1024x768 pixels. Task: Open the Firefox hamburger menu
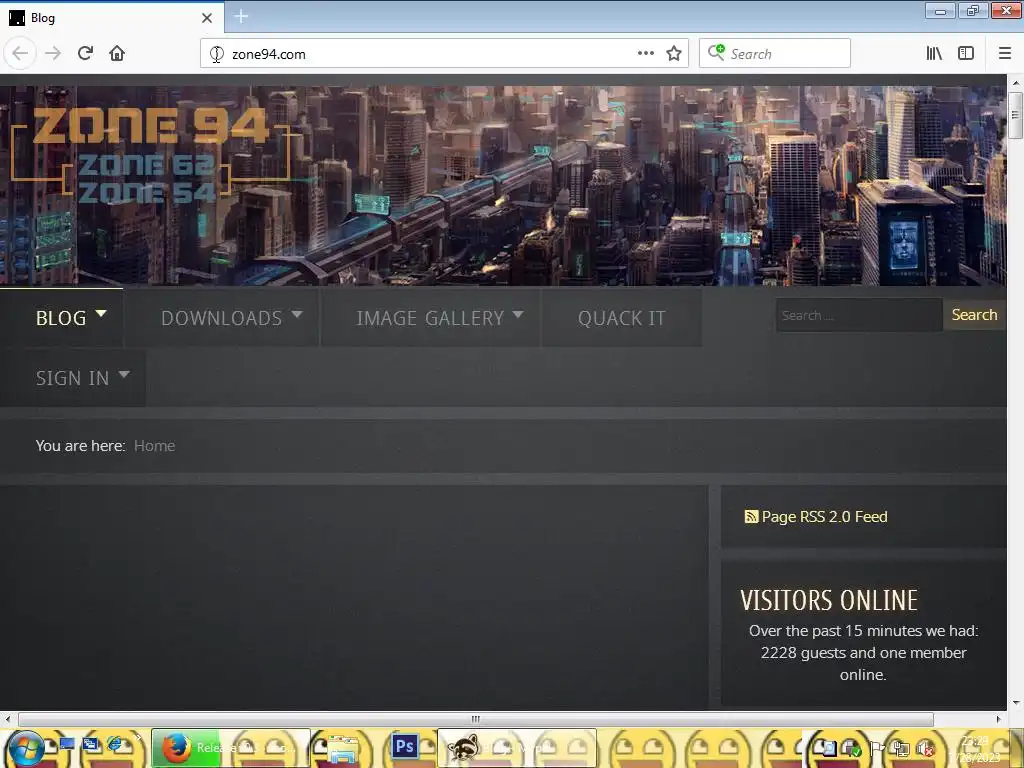(1005, 54)
